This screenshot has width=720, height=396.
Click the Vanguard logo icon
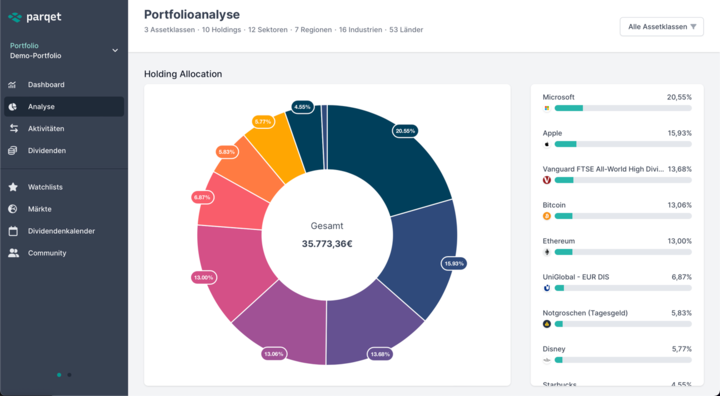click(547, 180)
